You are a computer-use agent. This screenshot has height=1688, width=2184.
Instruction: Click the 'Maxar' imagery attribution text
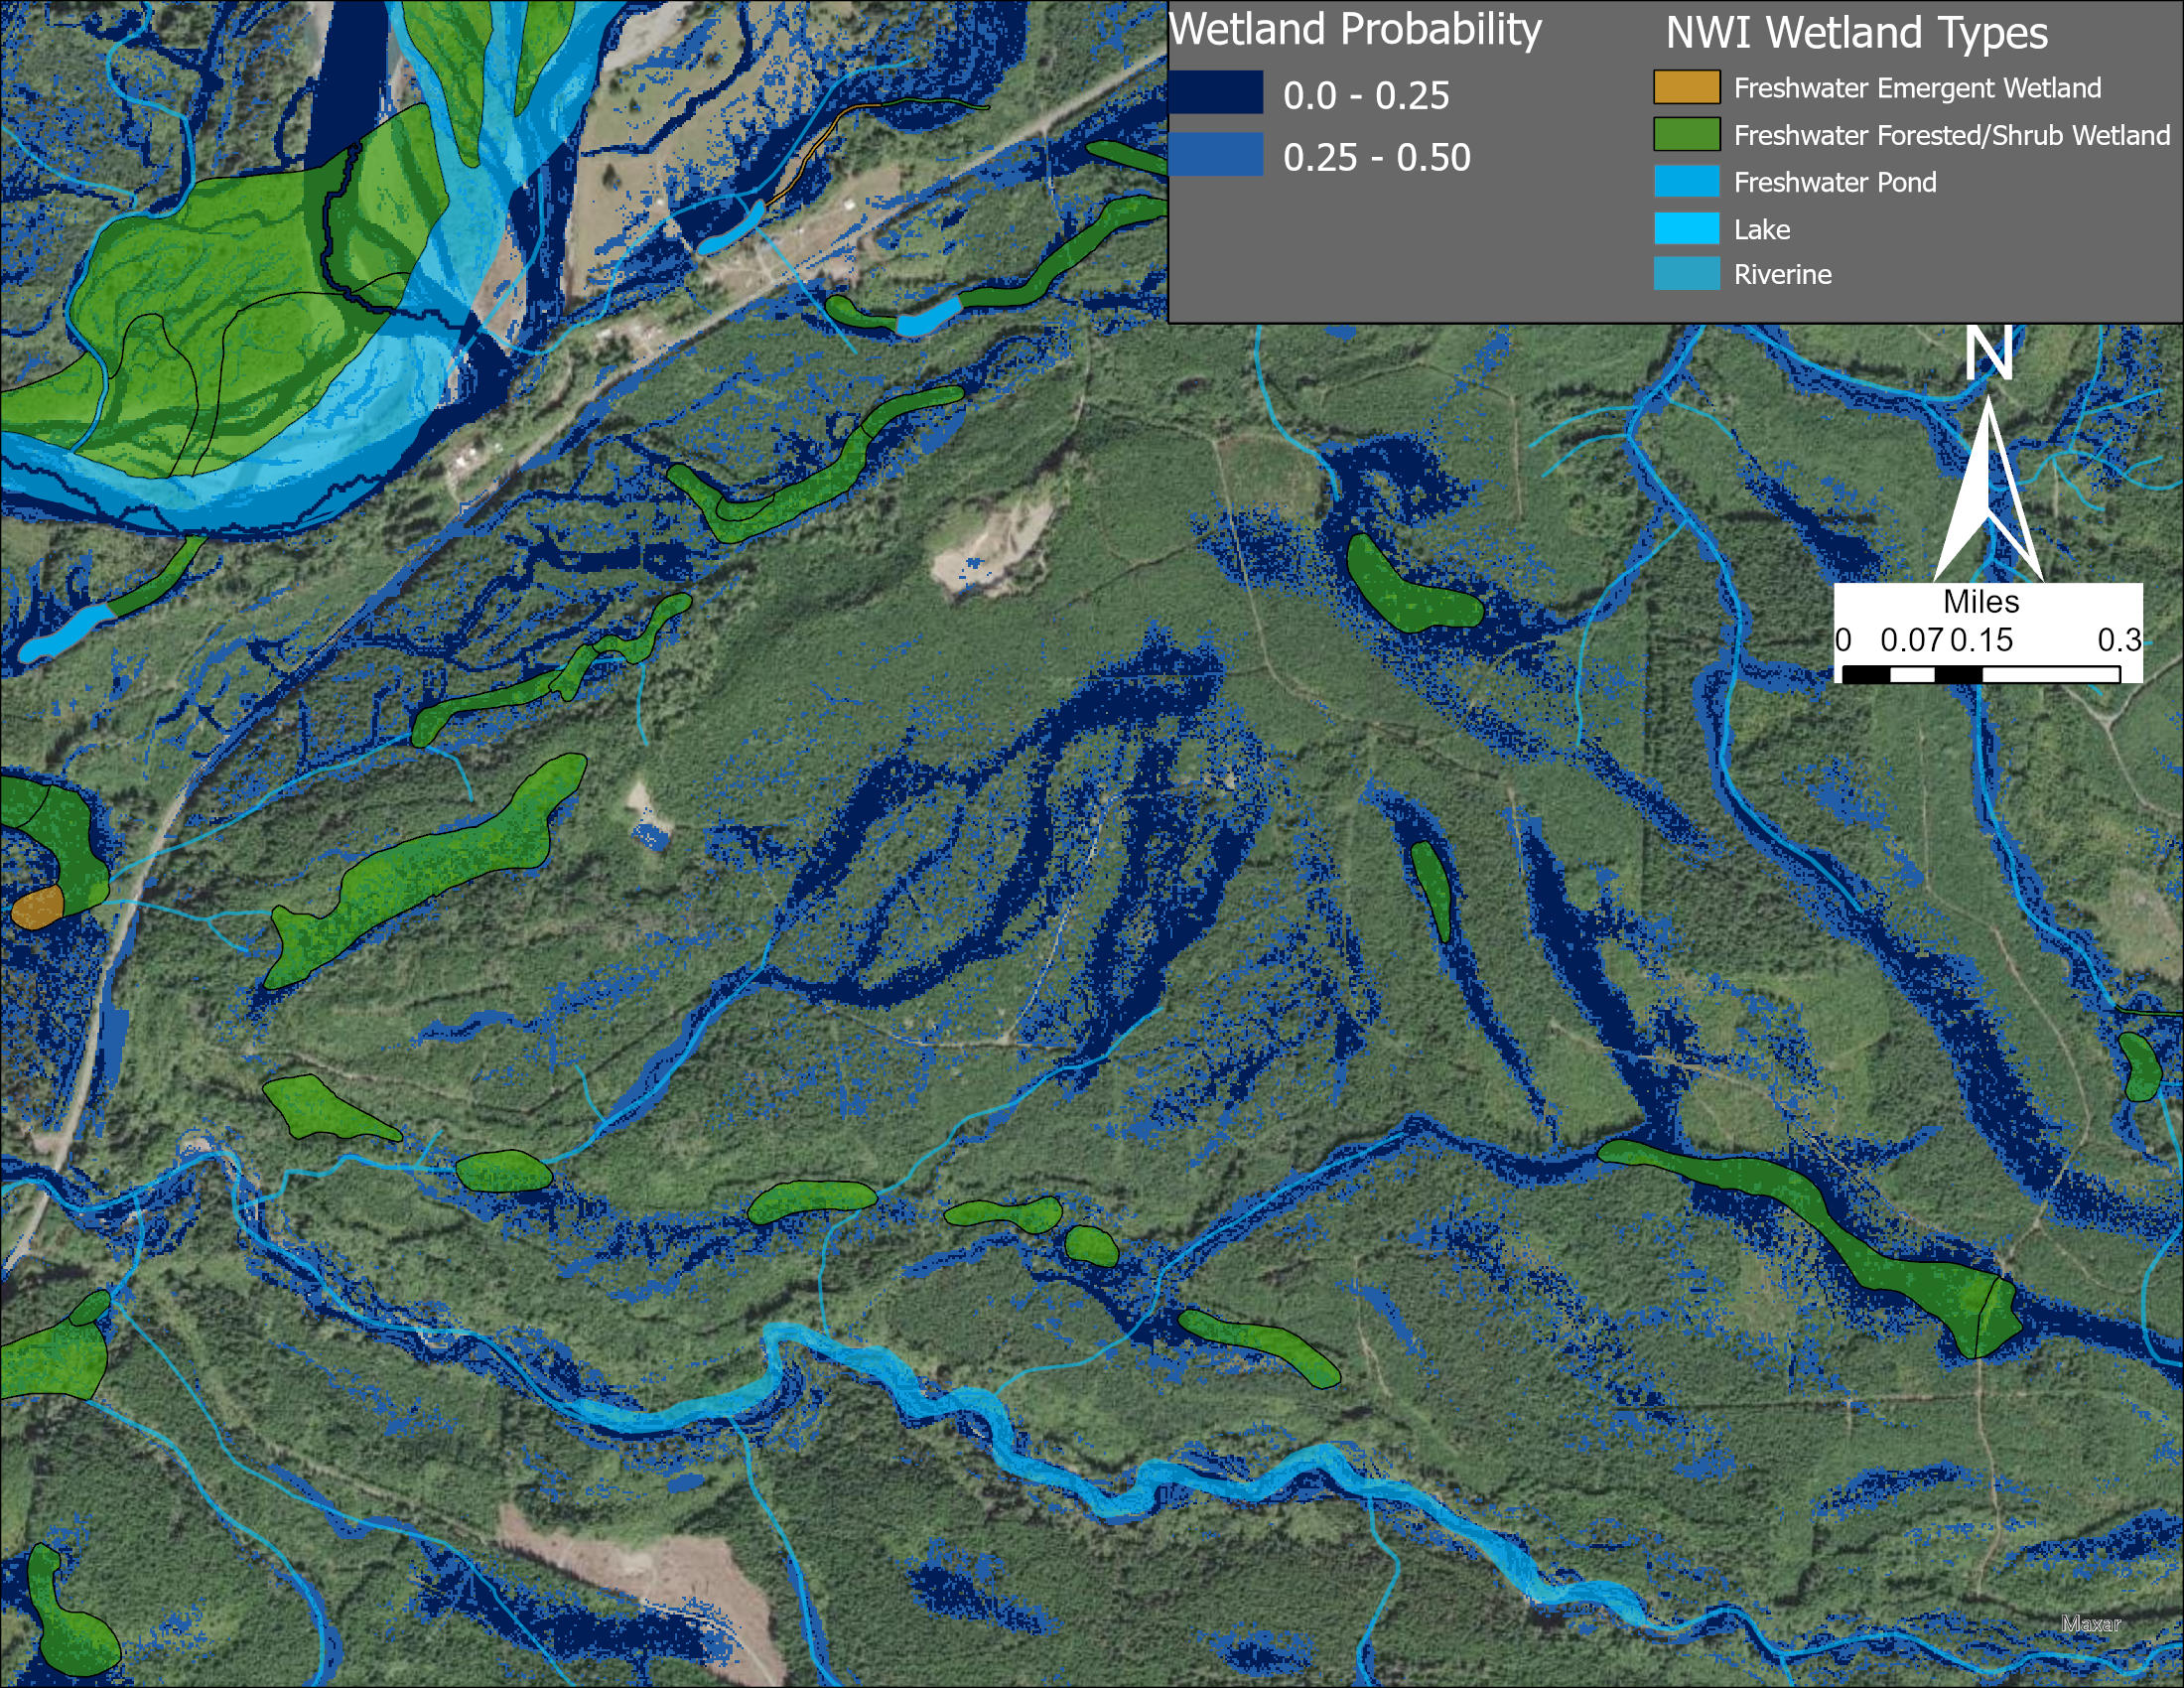(2090, 1623)
